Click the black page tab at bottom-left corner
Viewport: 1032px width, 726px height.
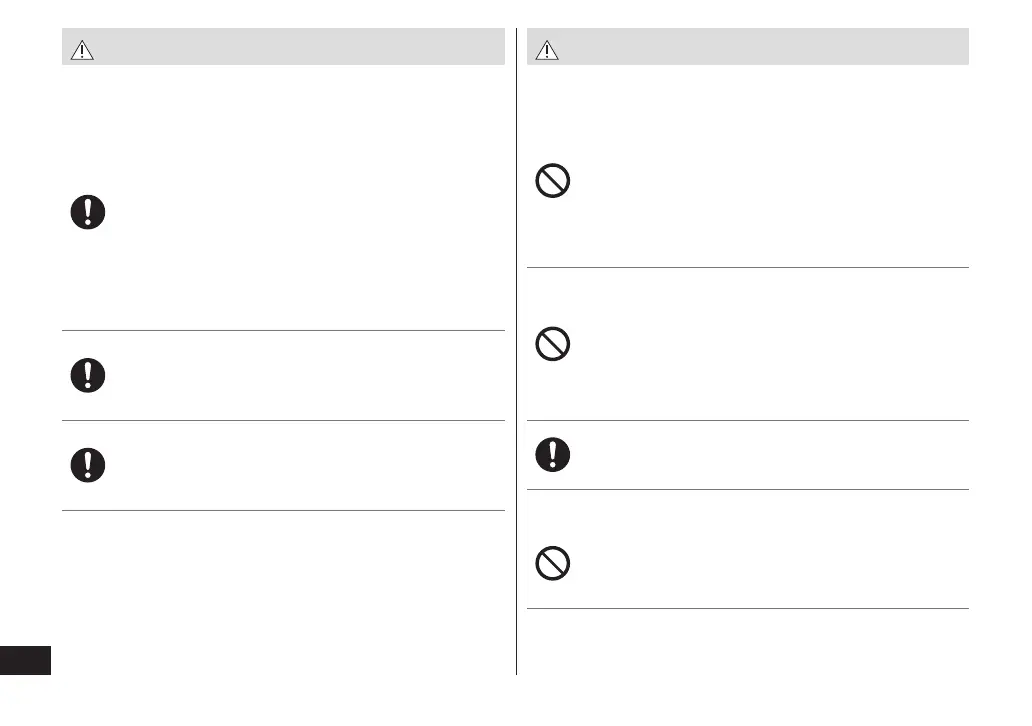(x=25, y=661)
